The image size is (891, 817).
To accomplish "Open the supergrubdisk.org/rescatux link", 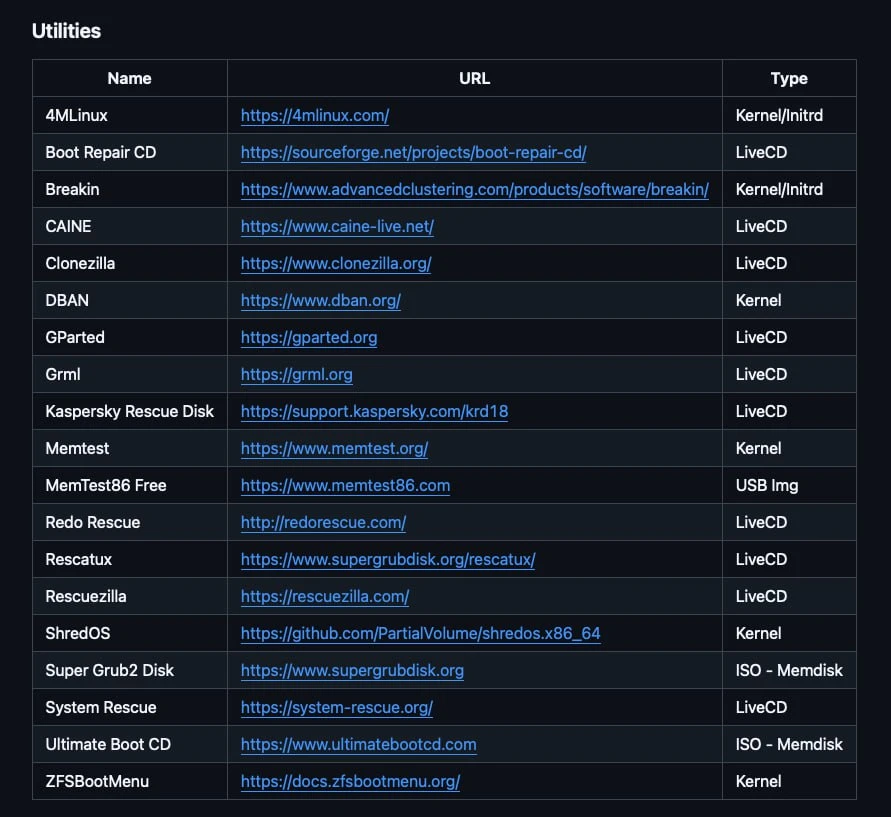I will [388, 560].
